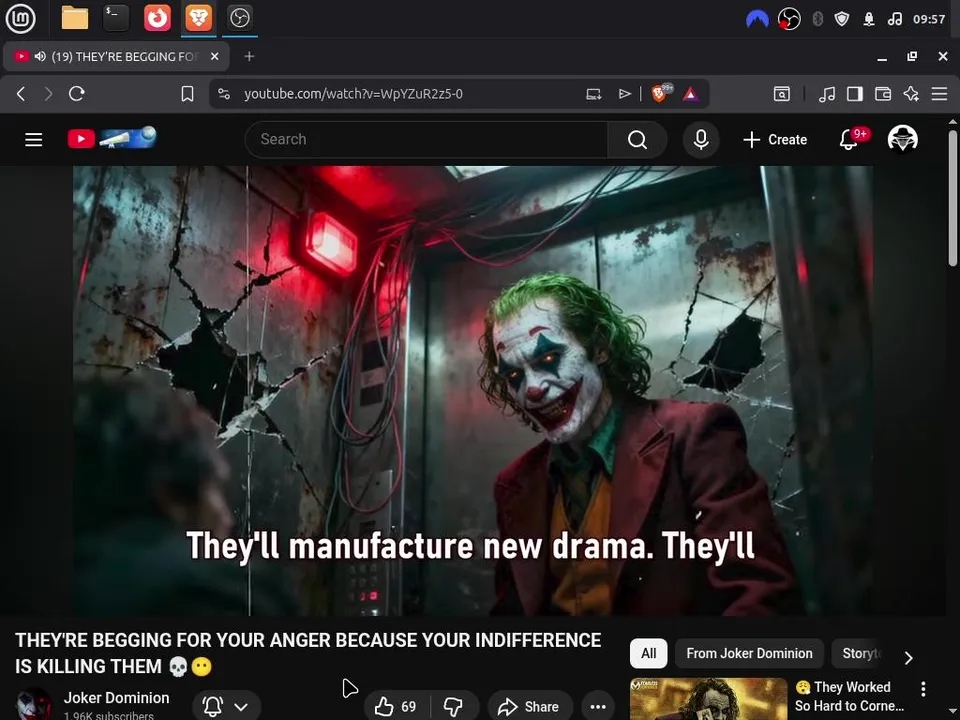Open They Worked So Hard to Corne... title
Viewport: 960px width, 720px height.
(850, 696)
